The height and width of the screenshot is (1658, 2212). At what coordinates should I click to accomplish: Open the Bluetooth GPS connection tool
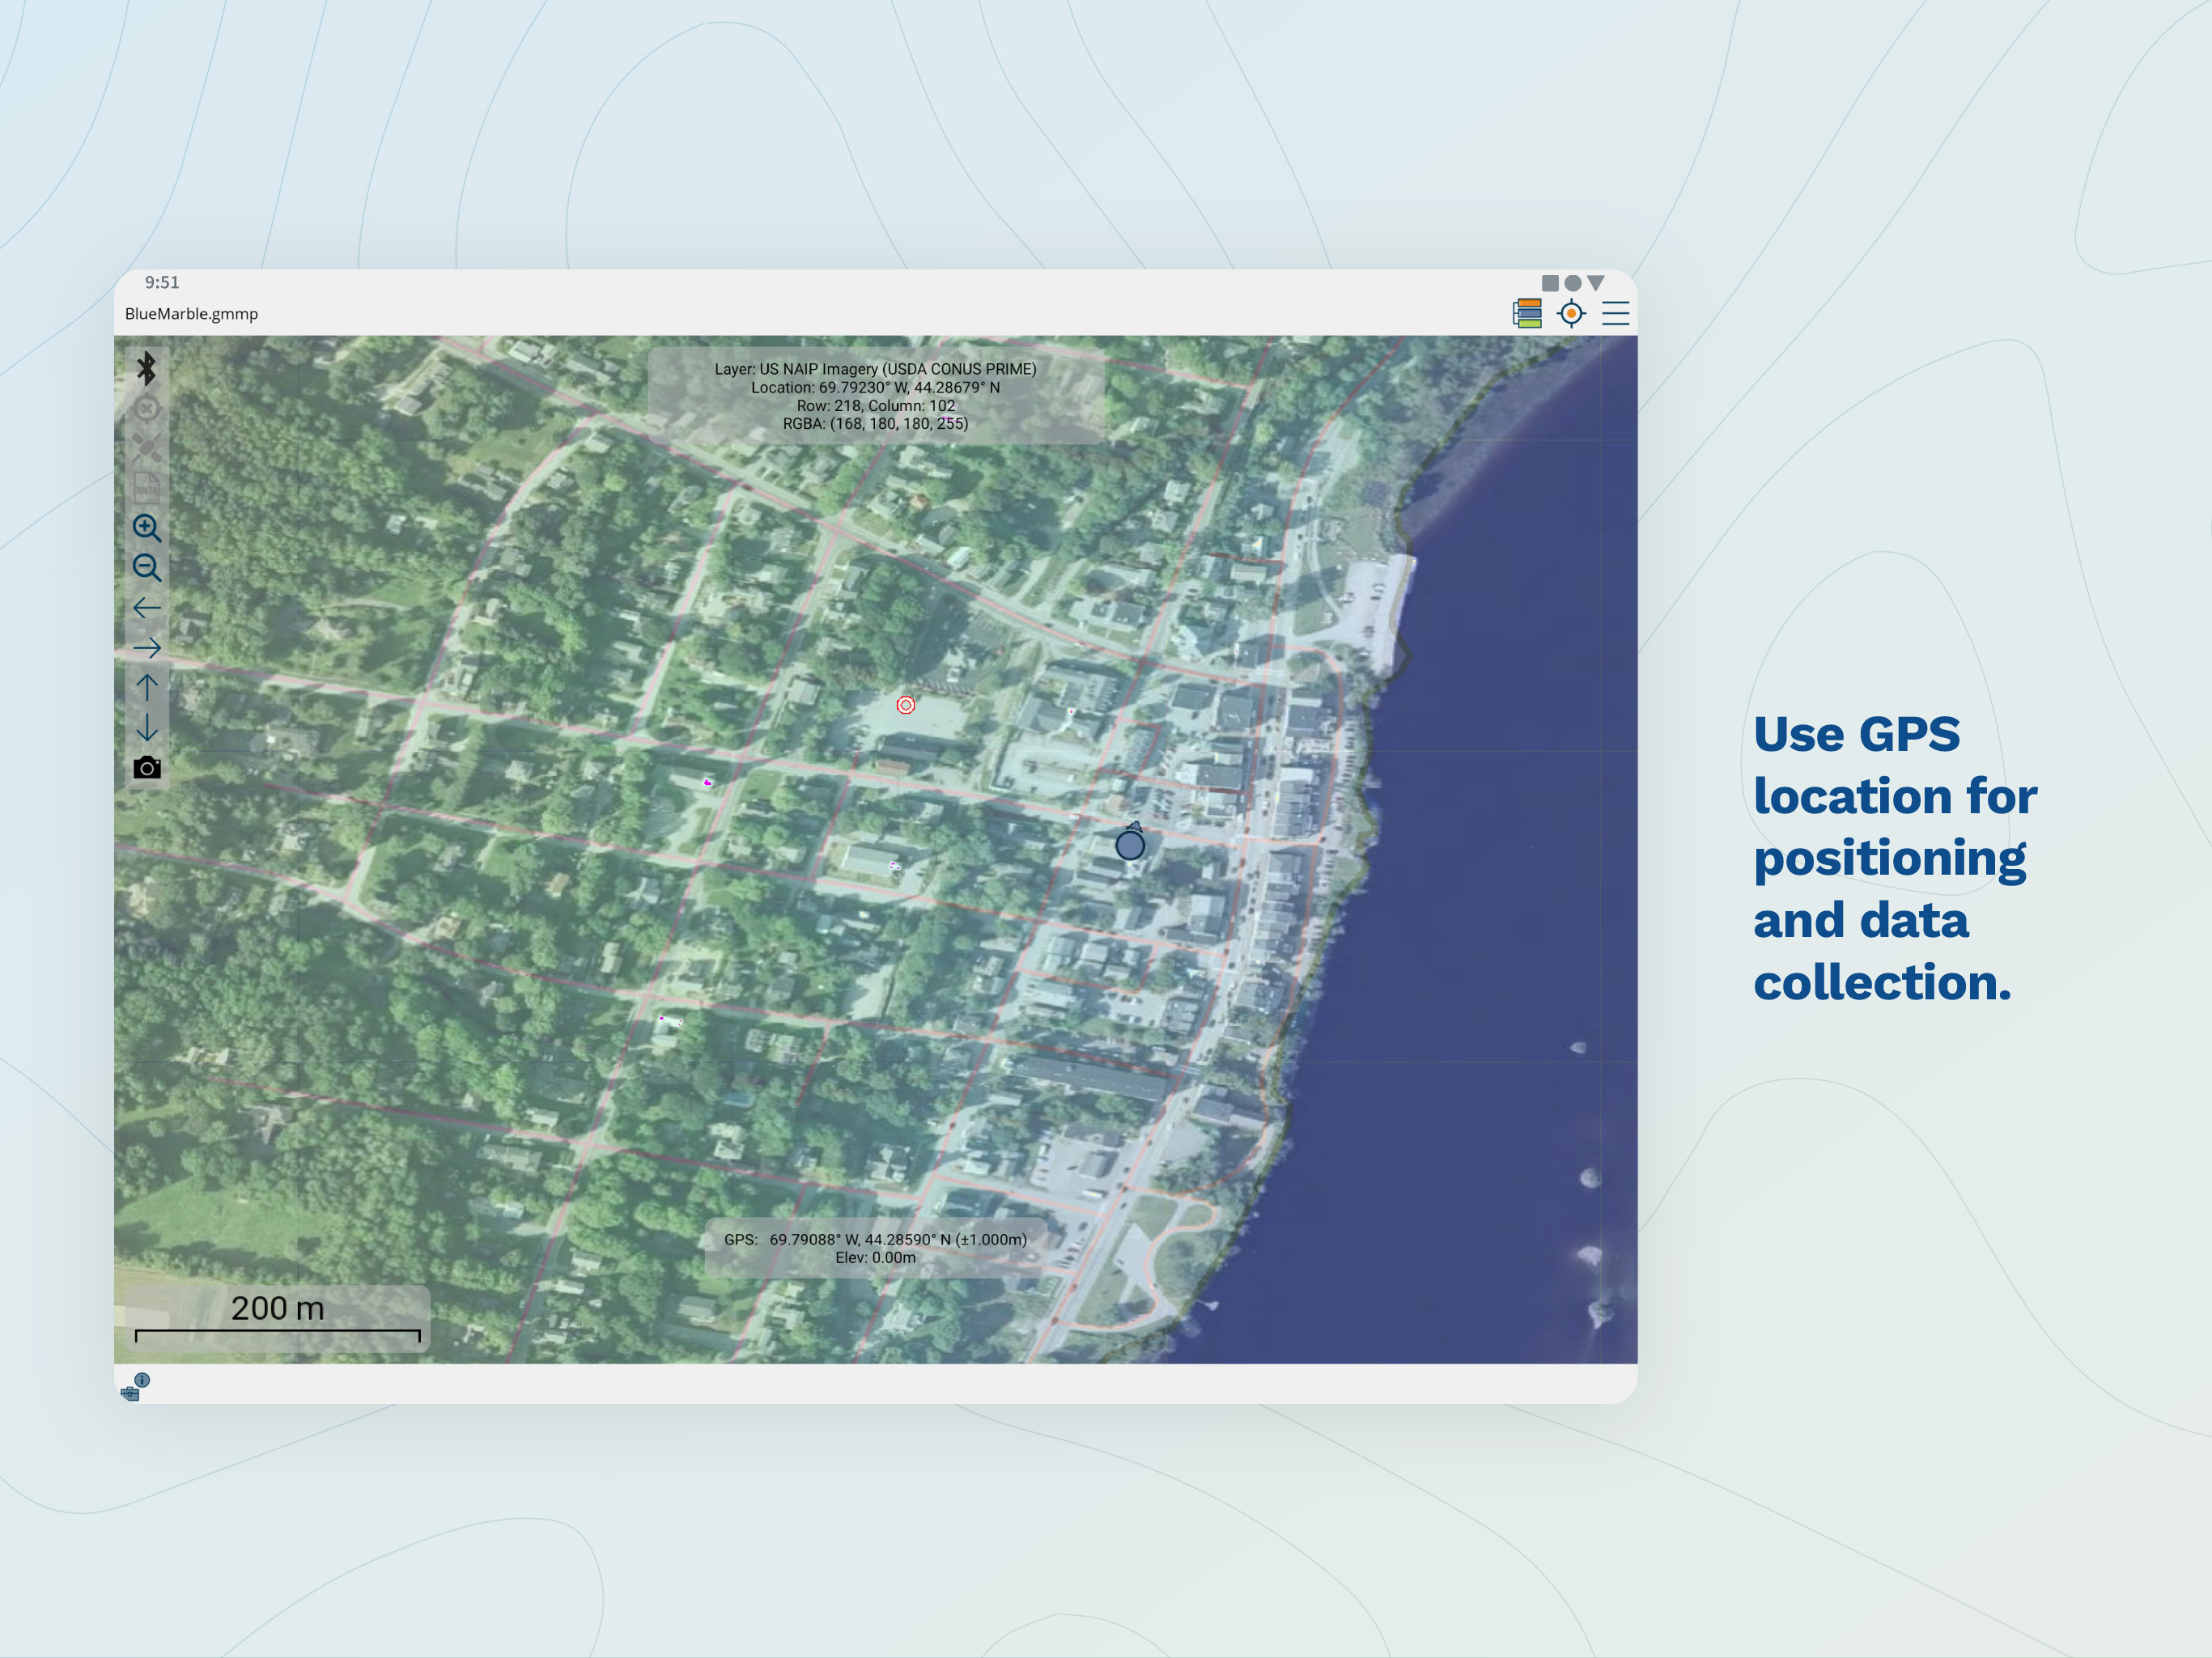click(147, 368)
